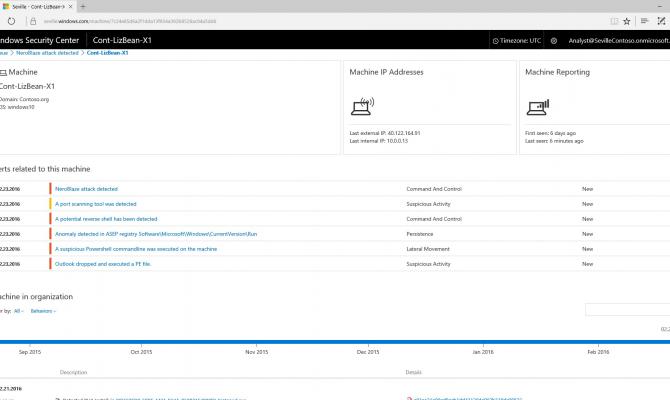Screen dimensions: 670x400
Task: Open the web note icon
Action: pos(661,21)
